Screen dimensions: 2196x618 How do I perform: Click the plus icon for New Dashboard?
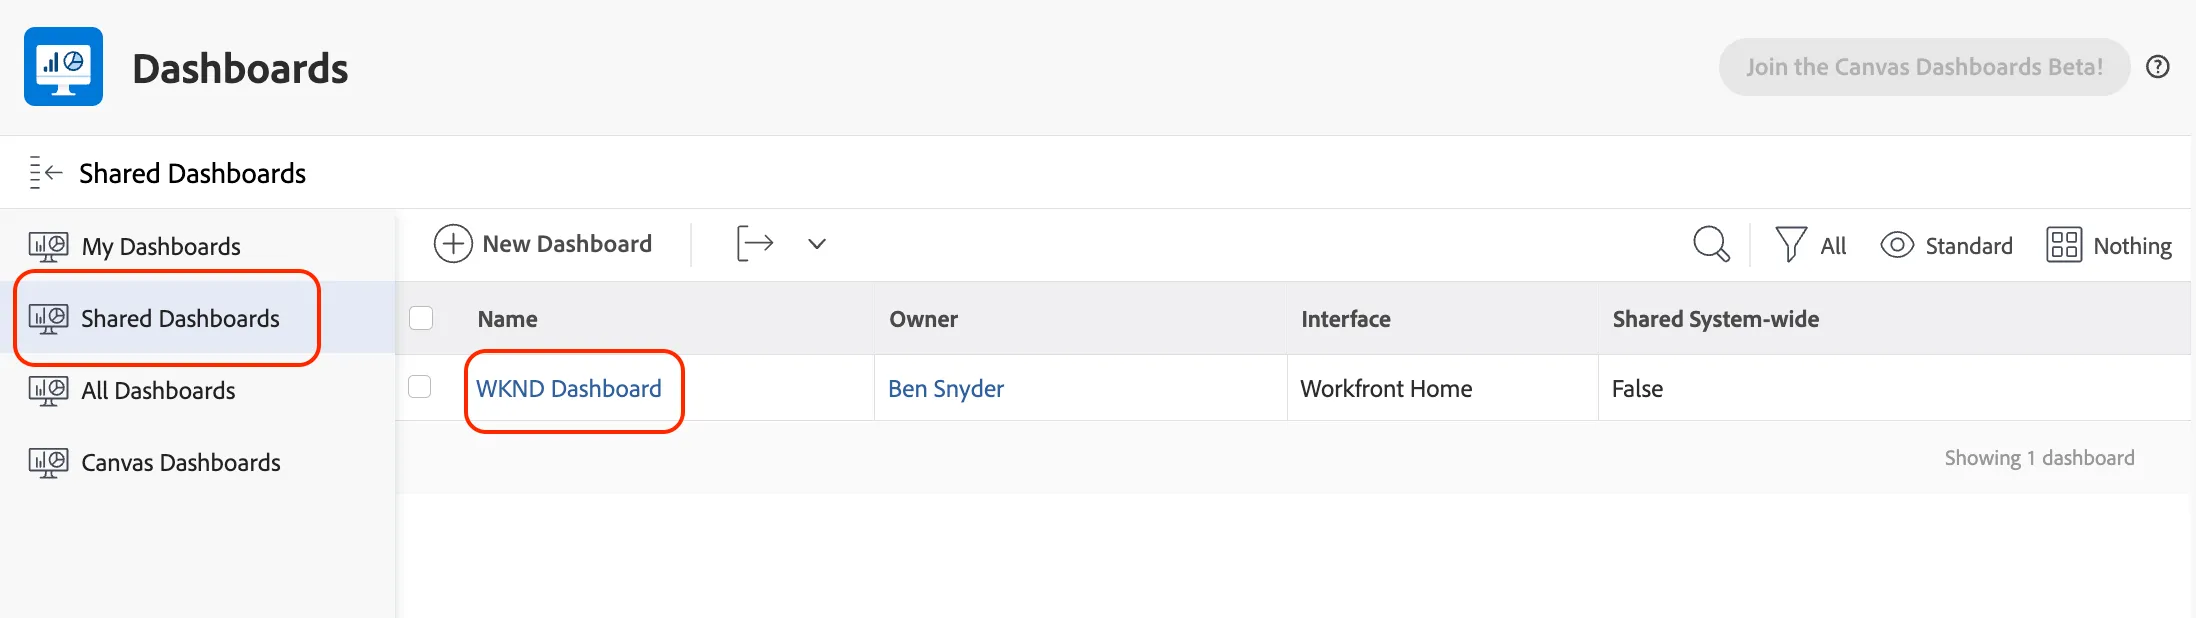pos(453,244)
